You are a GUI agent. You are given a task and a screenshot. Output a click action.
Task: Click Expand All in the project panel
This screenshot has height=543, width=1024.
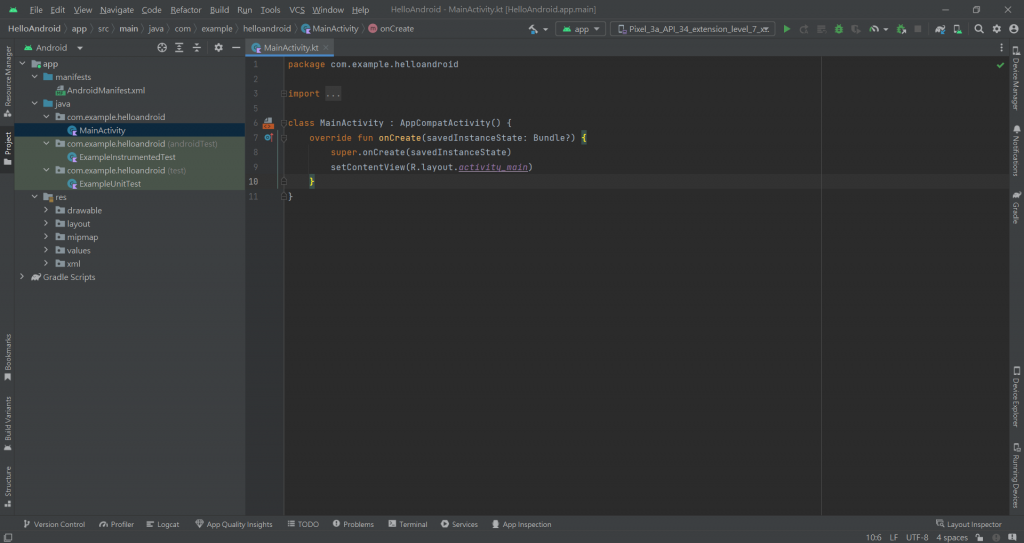(x=179, y=48)
